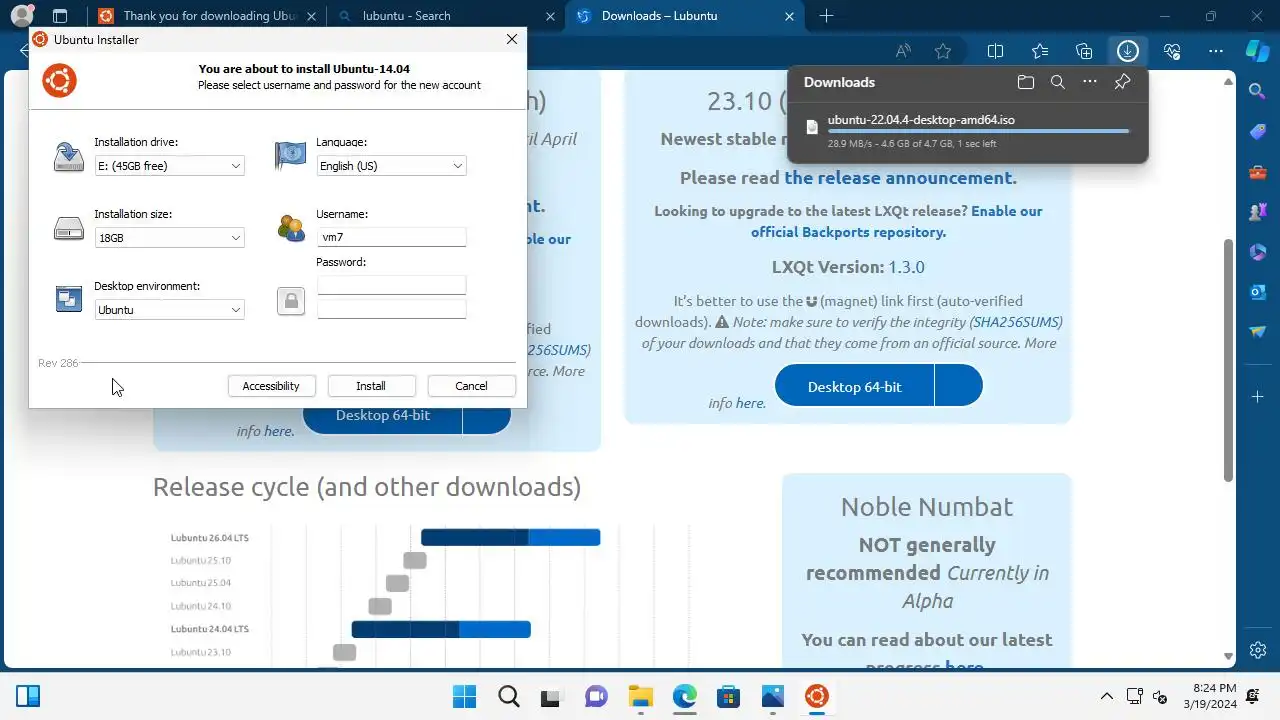Click the SHA256SUMS link in 23.10 card
The image size is (1280, 720).
[x=1015, y=322]
